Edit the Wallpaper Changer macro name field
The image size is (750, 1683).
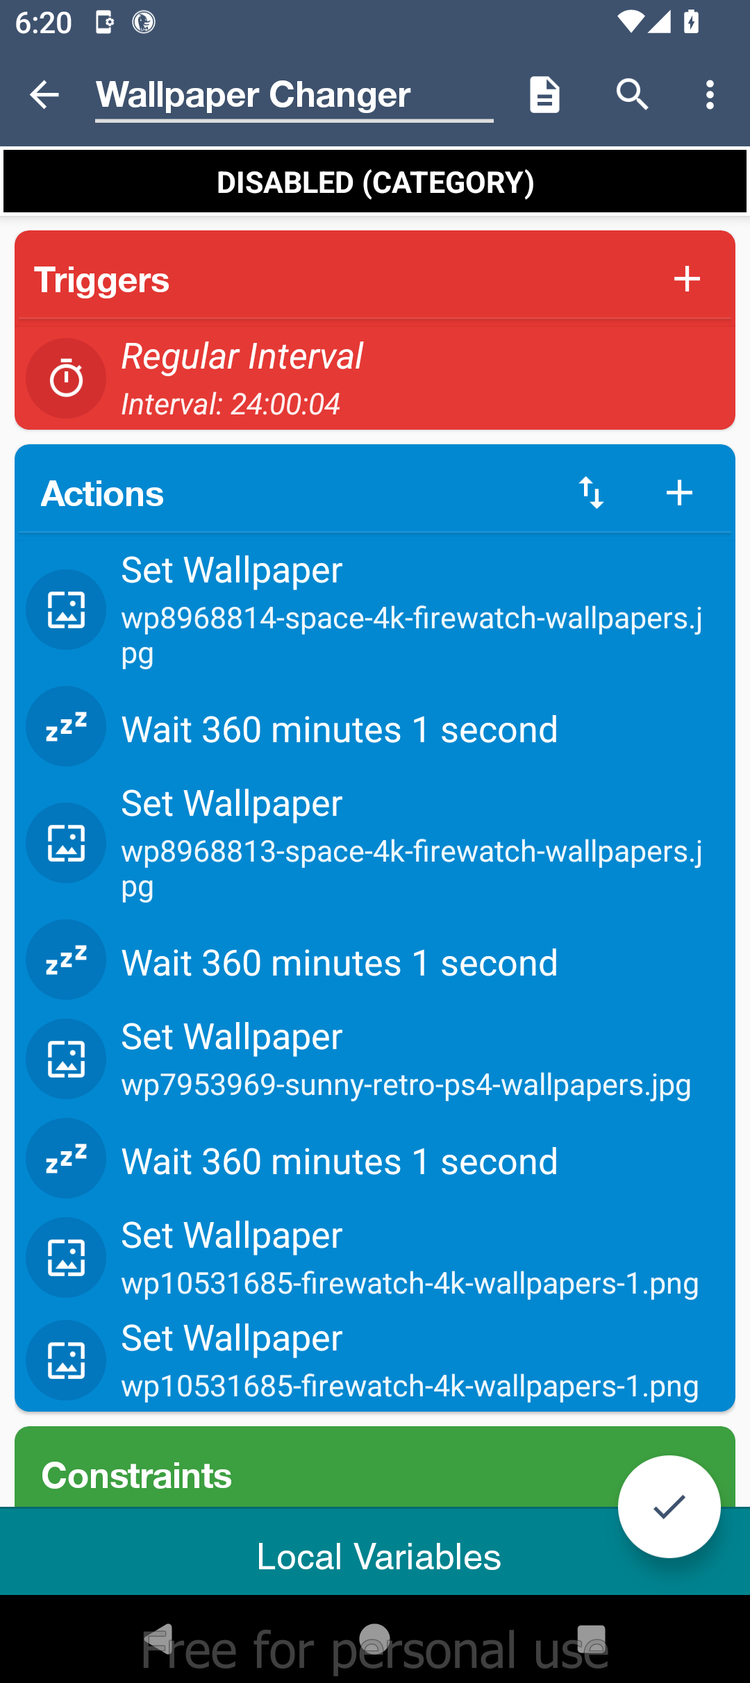click(293, 96)
